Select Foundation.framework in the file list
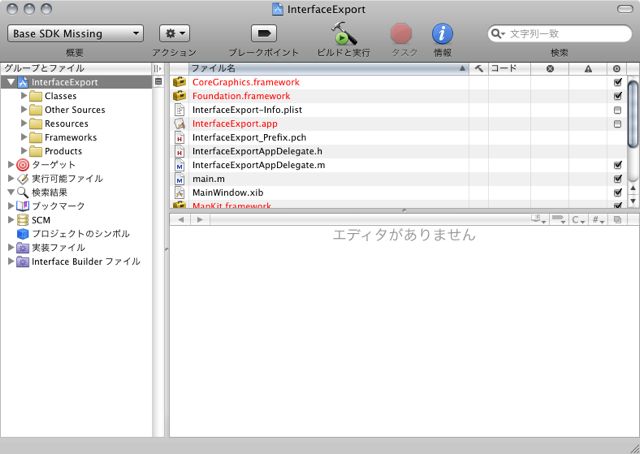The width and height of the screenshot is (640, 454). pyautogui.click(x=241, y=96)
